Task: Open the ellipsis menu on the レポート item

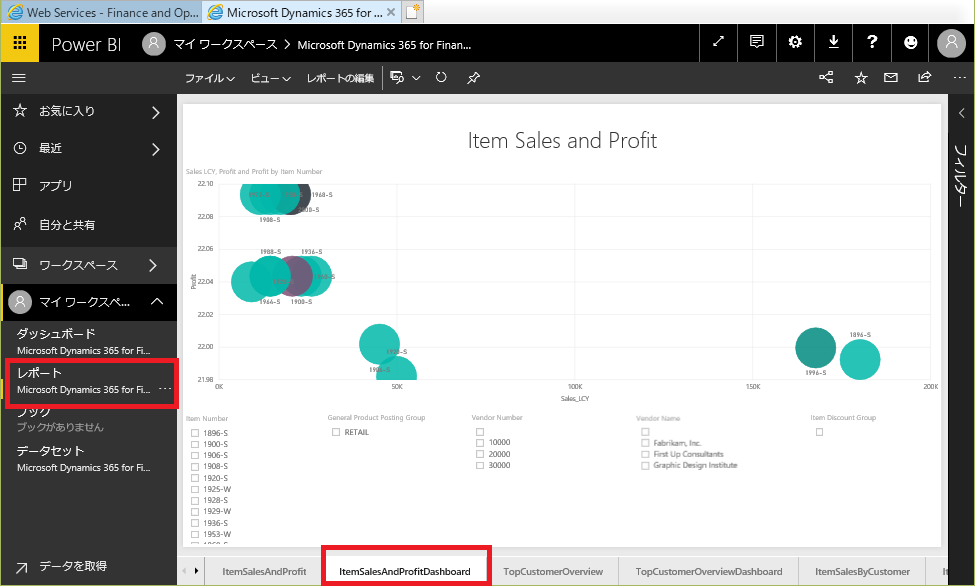Action: (165, 389)
